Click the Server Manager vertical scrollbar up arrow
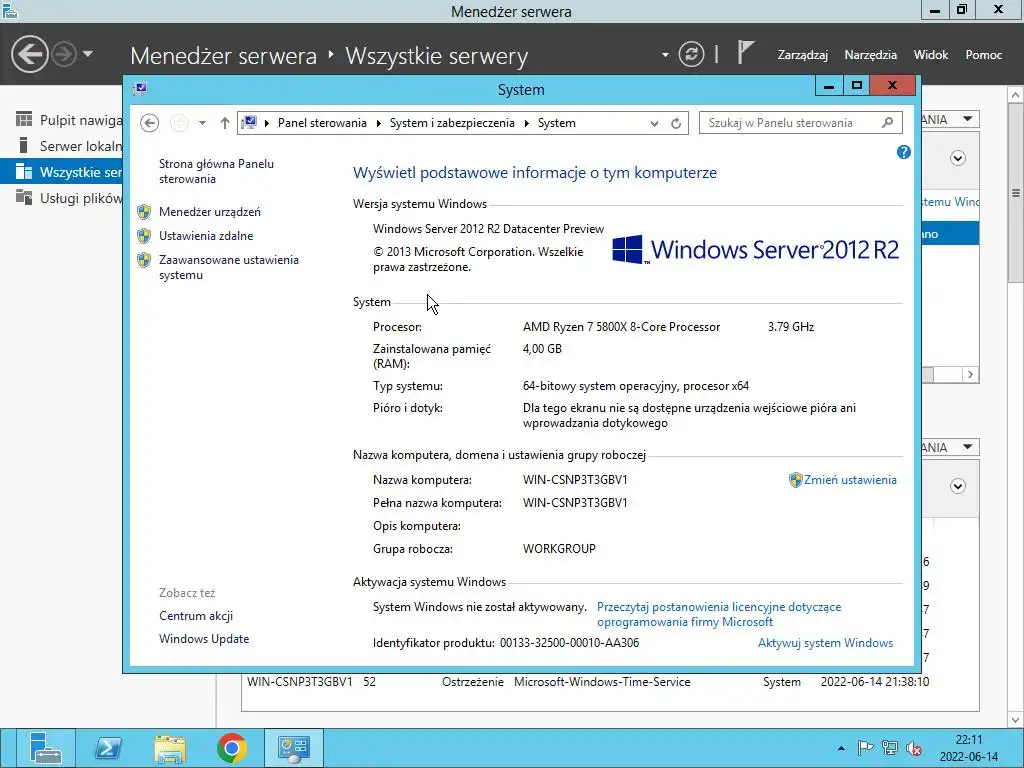The image size is (1024, 768). coord(1016,95)
